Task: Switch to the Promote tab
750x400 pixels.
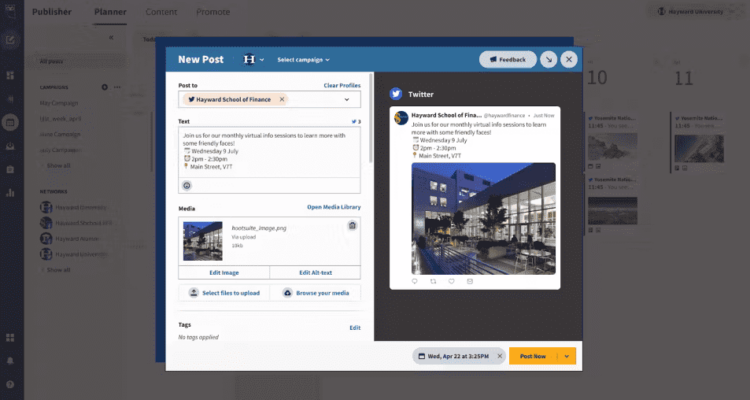Action: click(x=213, y=11)
